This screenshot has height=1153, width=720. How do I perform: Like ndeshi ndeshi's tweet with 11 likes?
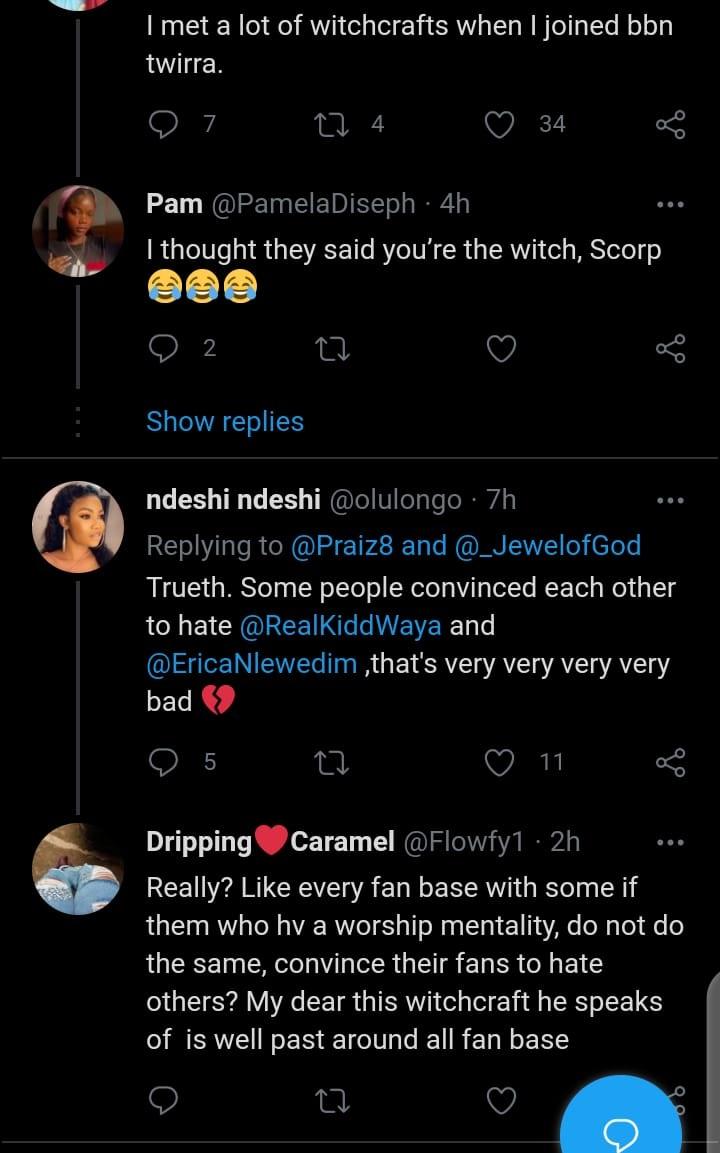[500, 762]
